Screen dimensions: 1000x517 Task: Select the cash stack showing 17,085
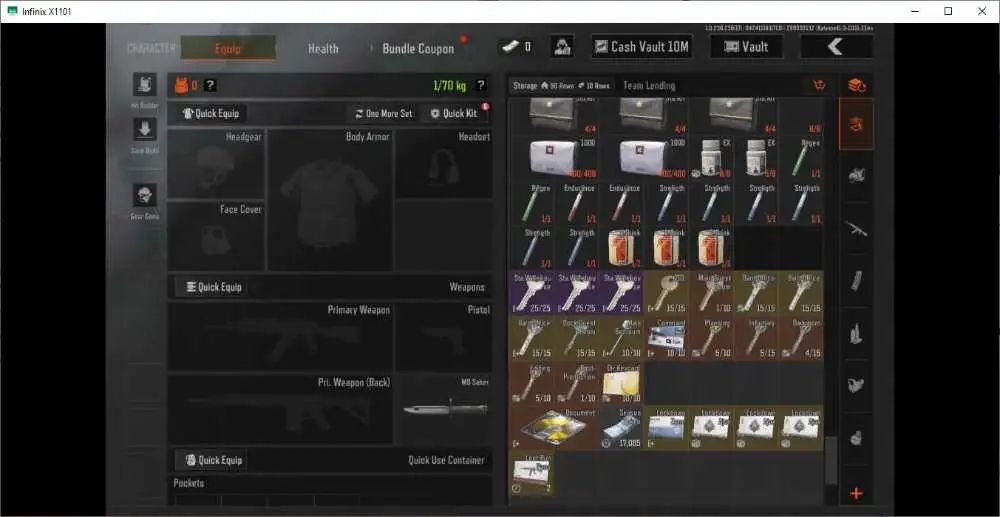click(x=621, y=428)
